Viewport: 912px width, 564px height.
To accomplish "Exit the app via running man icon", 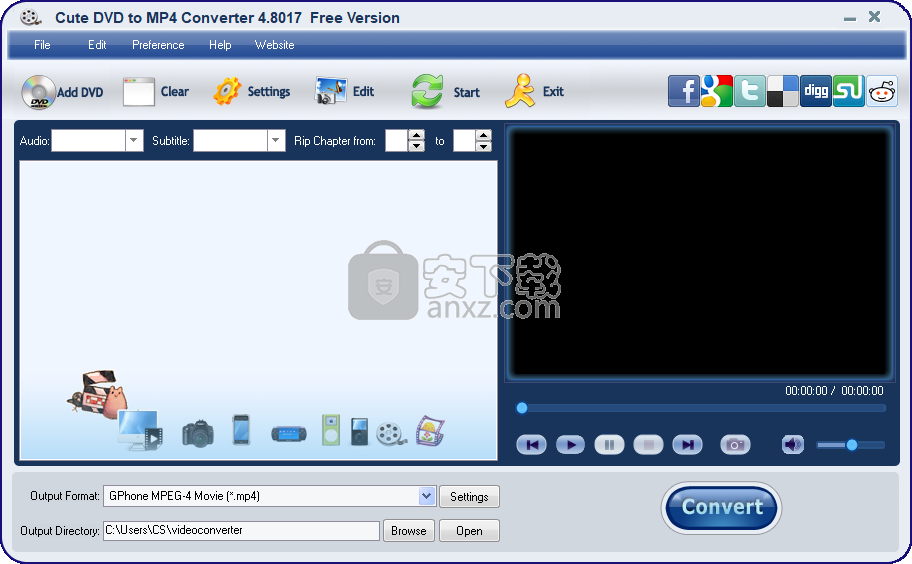I will pyautogui.click(x=519, y=91).
